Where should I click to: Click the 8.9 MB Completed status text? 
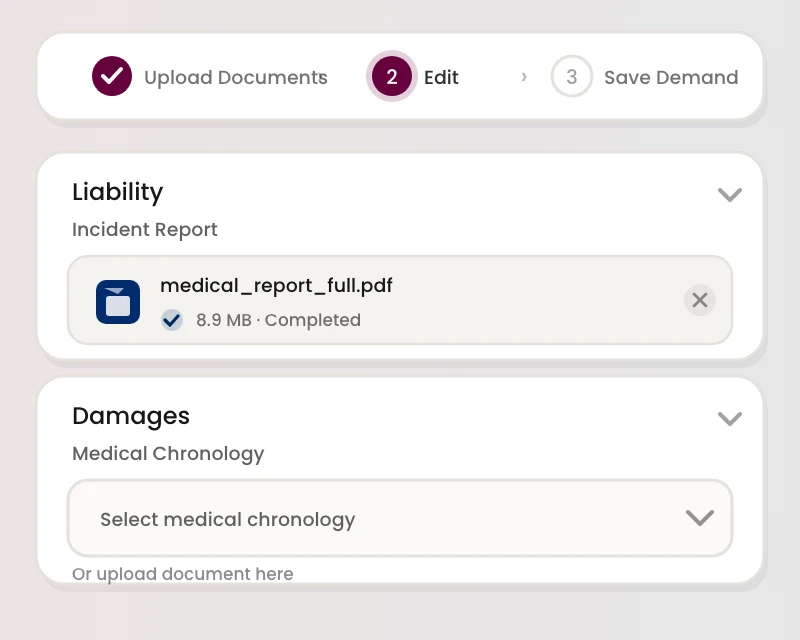[279, 320]
